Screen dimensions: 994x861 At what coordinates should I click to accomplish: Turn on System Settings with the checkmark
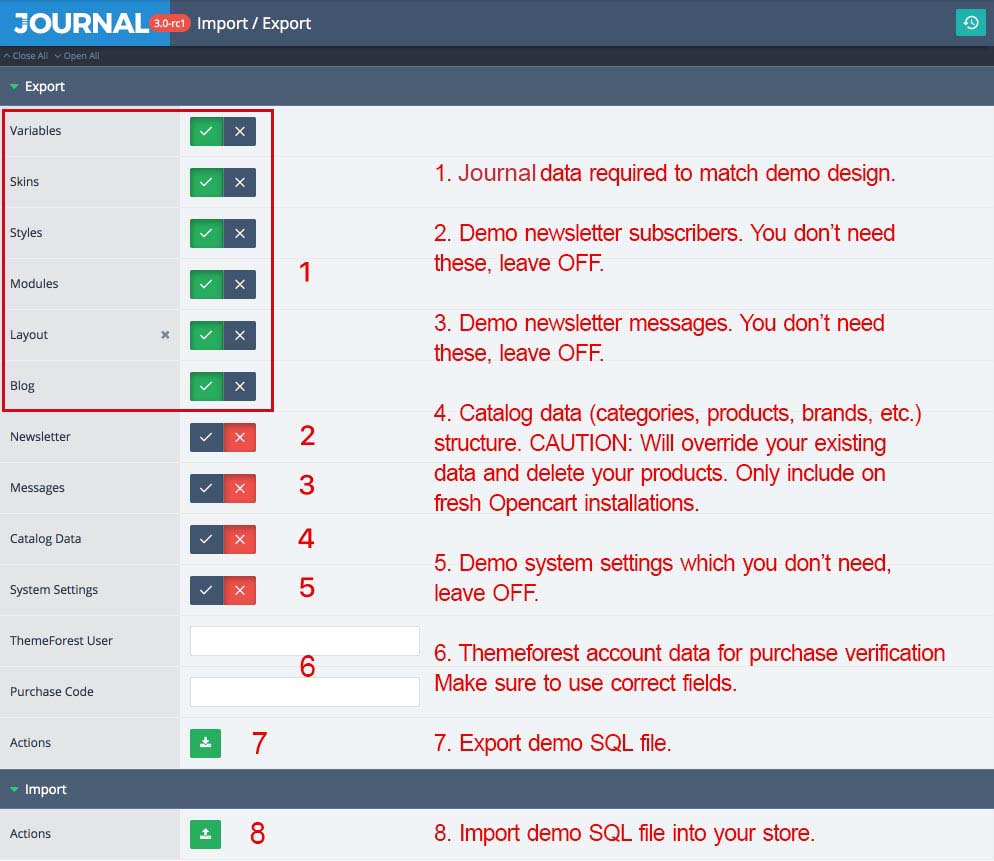(x=206, y=590)
